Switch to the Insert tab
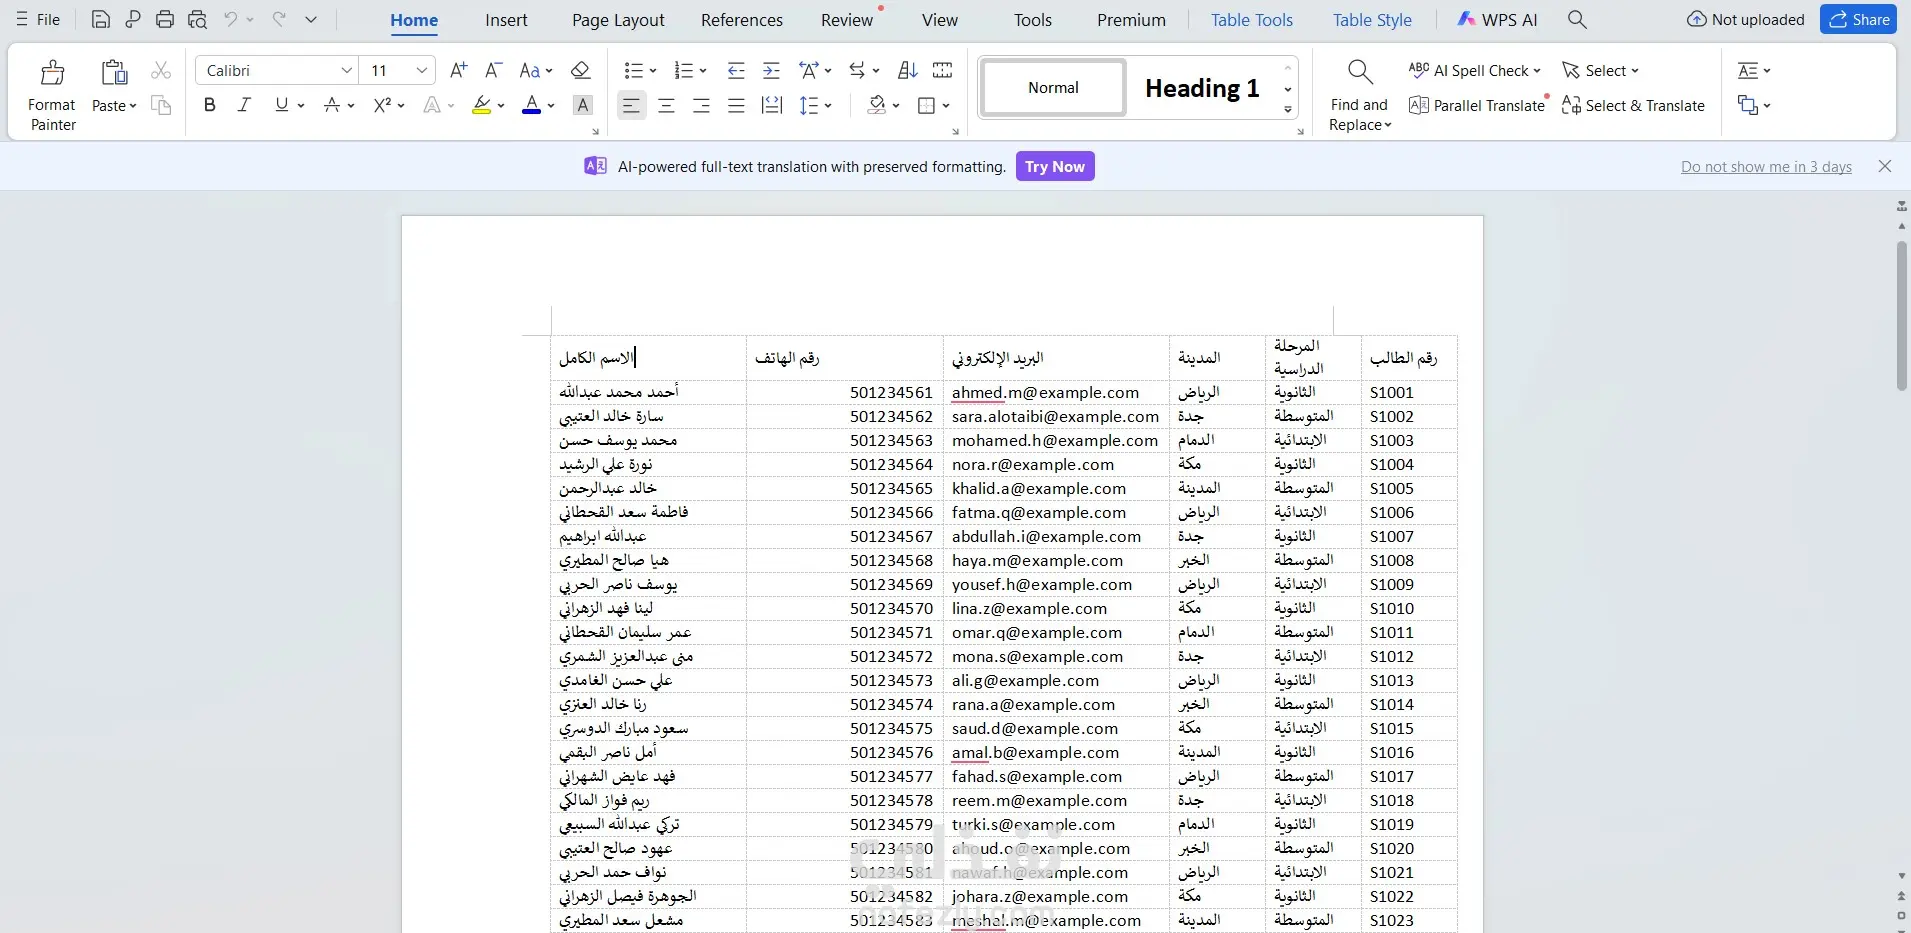Image resolution: width=1911 pixels, height=933 pixels. click(x=506, y=20)
